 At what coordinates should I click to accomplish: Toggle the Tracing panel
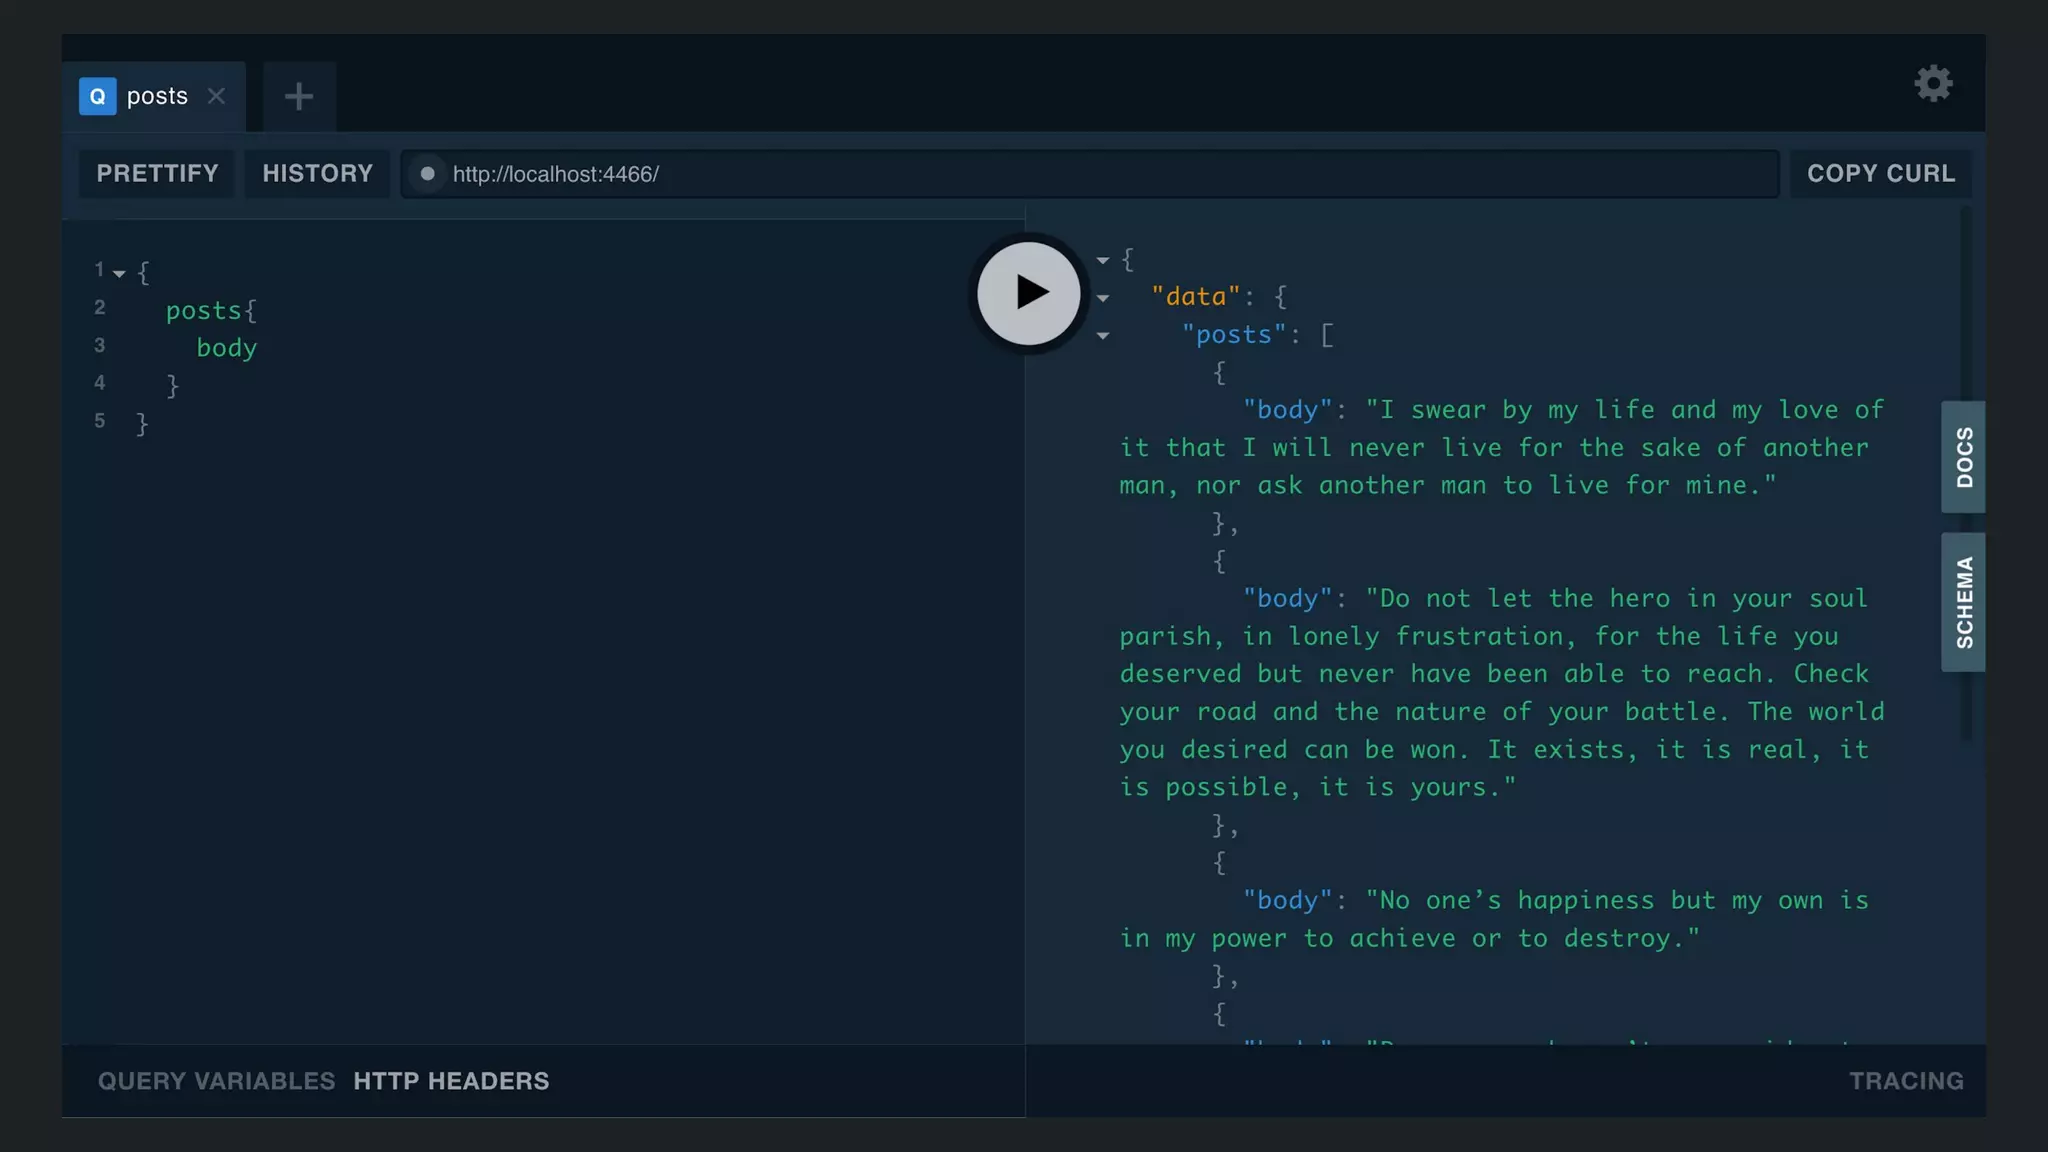coord(1905,1081)
